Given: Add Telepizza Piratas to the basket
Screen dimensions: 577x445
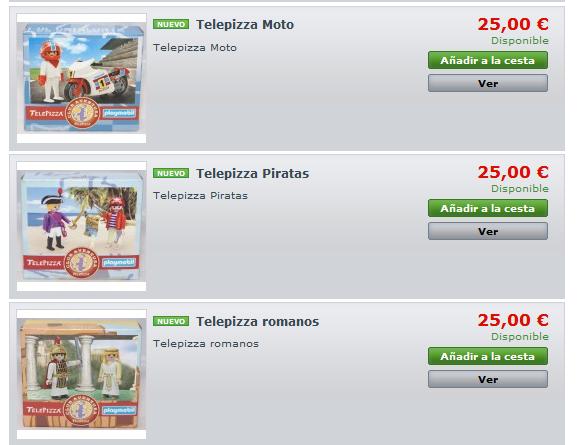Looking at the screenshot, I should pos(488,208).
